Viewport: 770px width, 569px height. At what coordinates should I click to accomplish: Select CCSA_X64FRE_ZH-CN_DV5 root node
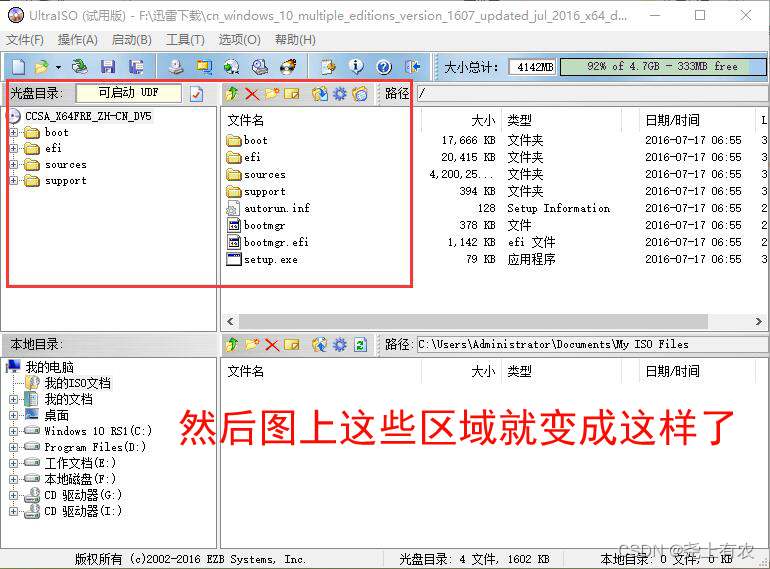tap(88, 116)
